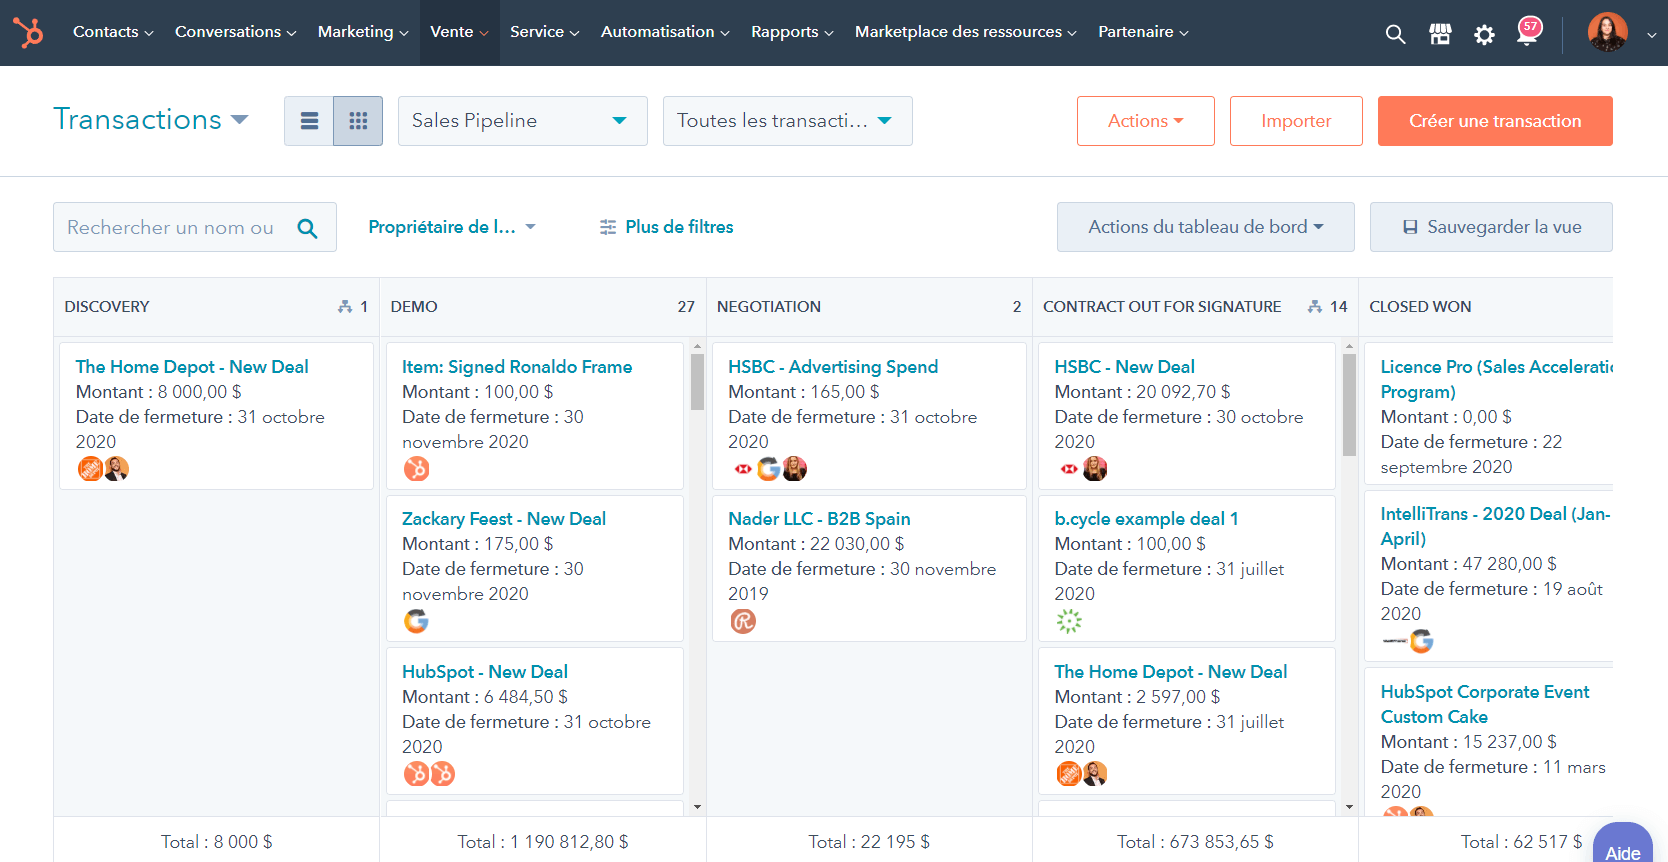Screen dimensions: 1668x862
Task: Expand the Propriétaire de la transaction filter
Action: pyautogui.click(x=452, y=227)
